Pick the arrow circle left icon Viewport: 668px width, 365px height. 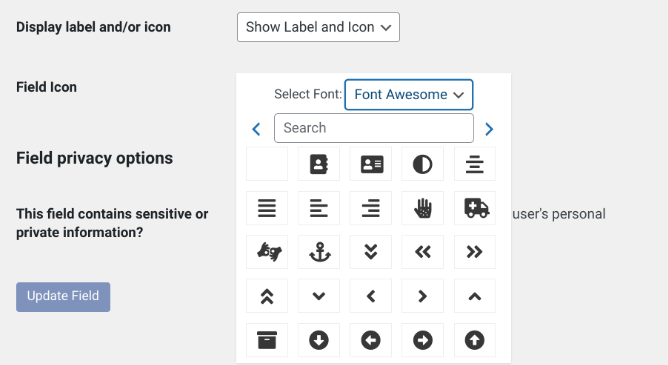tap(371, 340)
